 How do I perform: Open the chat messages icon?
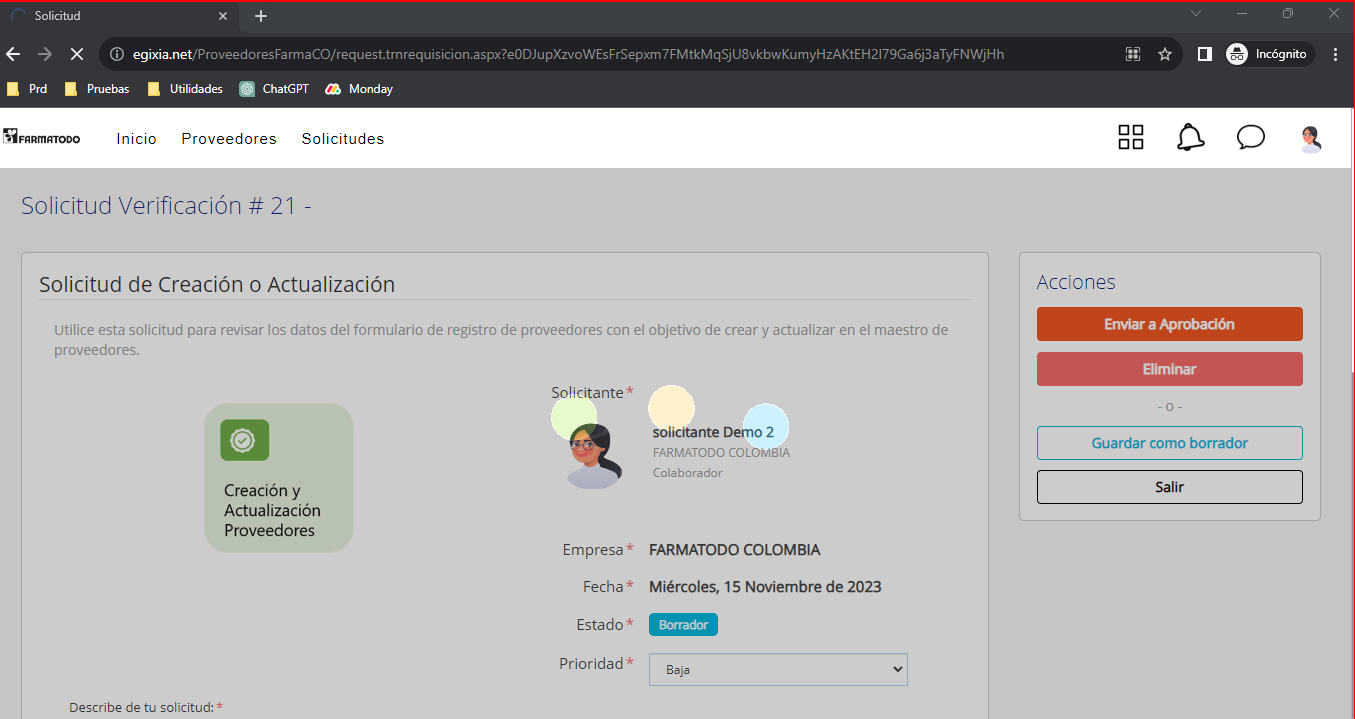pyautogui.click(x=1250, y=138)
